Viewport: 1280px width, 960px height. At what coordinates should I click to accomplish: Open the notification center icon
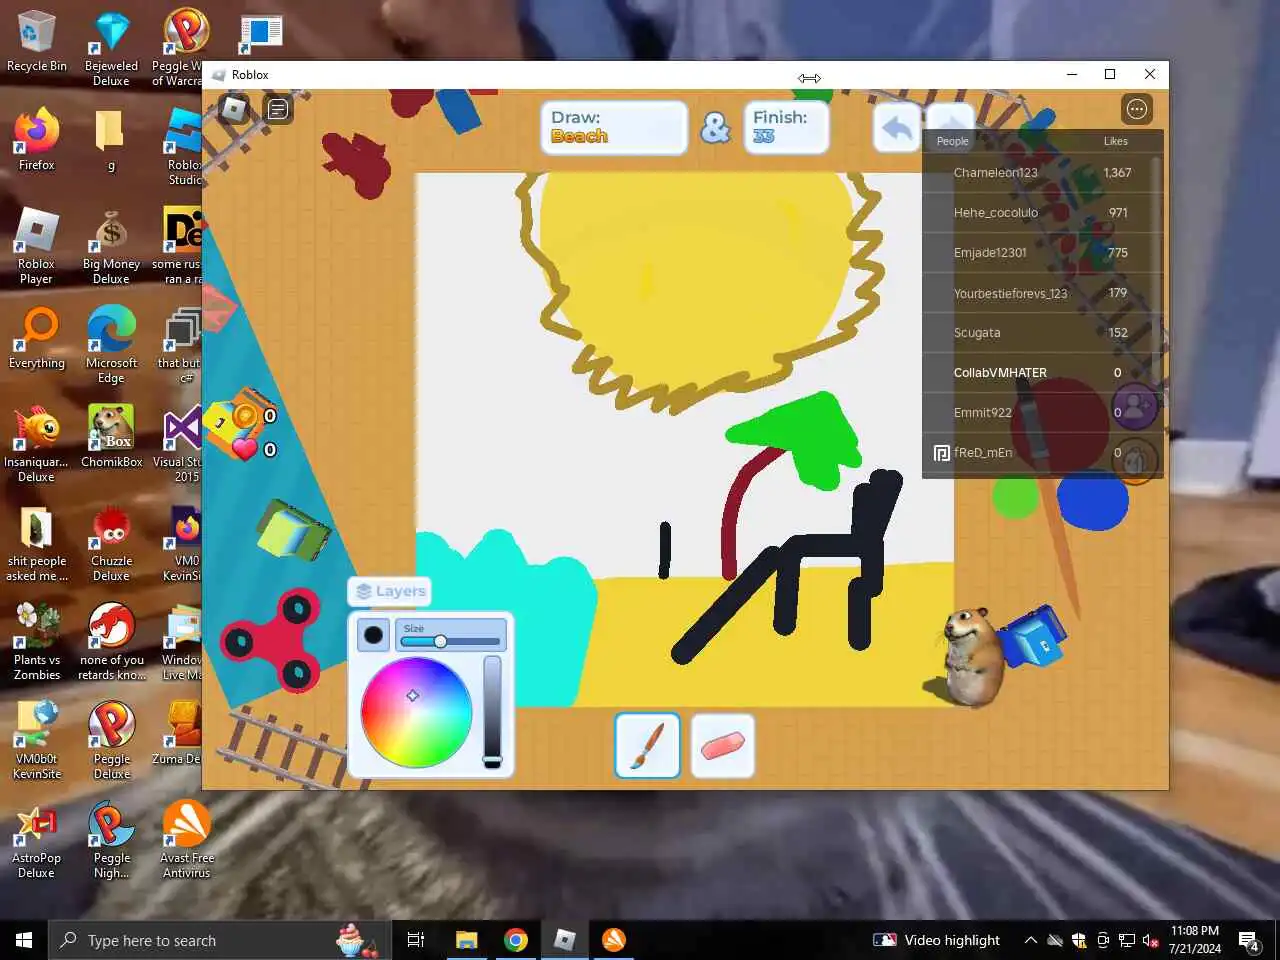point(1249,940)
